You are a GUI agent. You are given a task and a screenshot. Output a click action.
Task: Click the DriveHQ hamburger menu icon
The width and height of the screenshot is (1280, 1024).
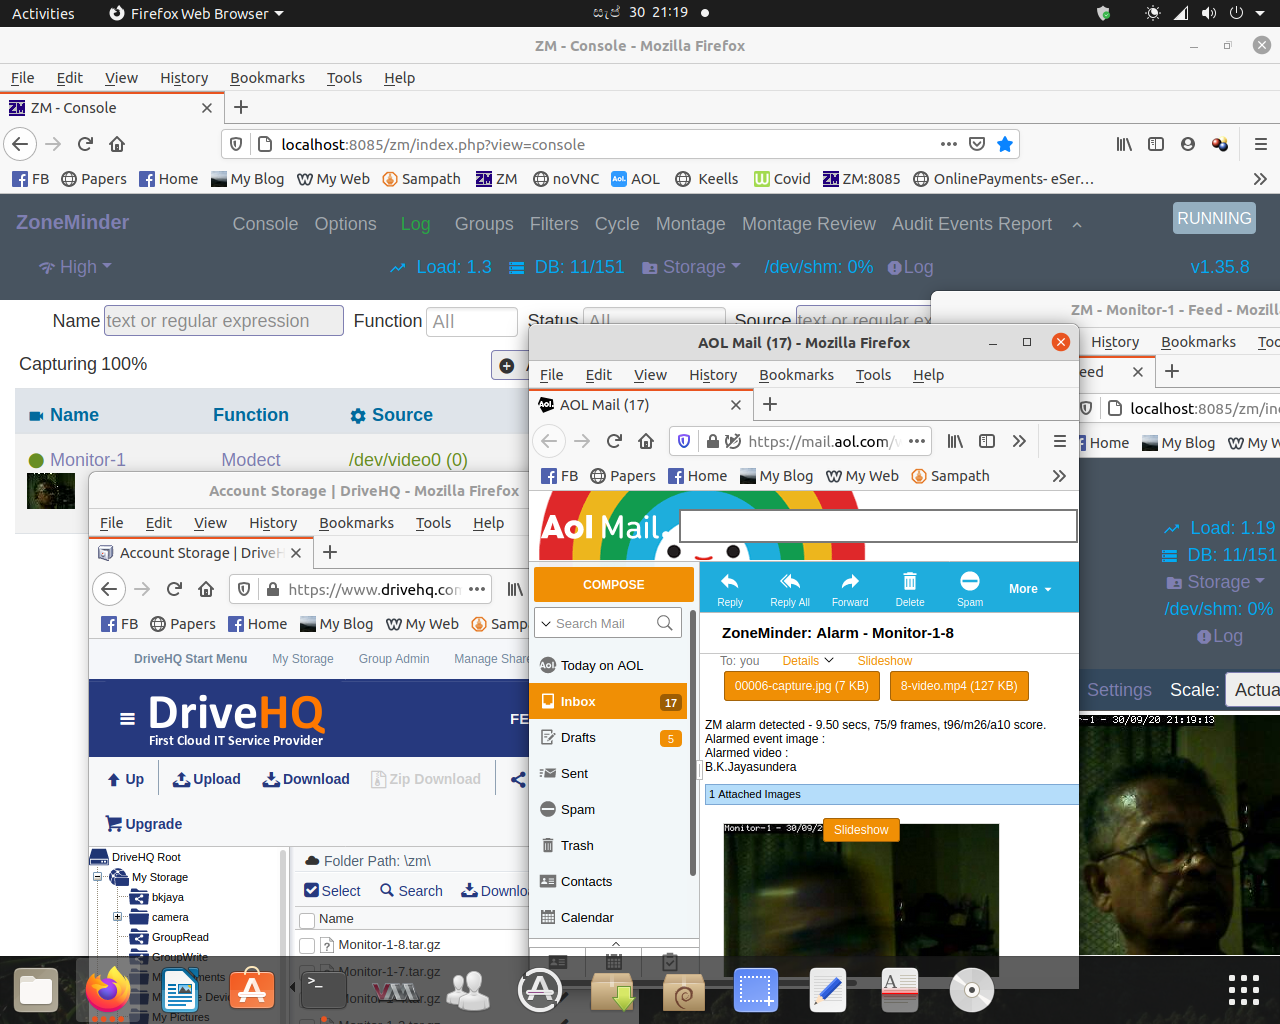(x=127, y=718)
